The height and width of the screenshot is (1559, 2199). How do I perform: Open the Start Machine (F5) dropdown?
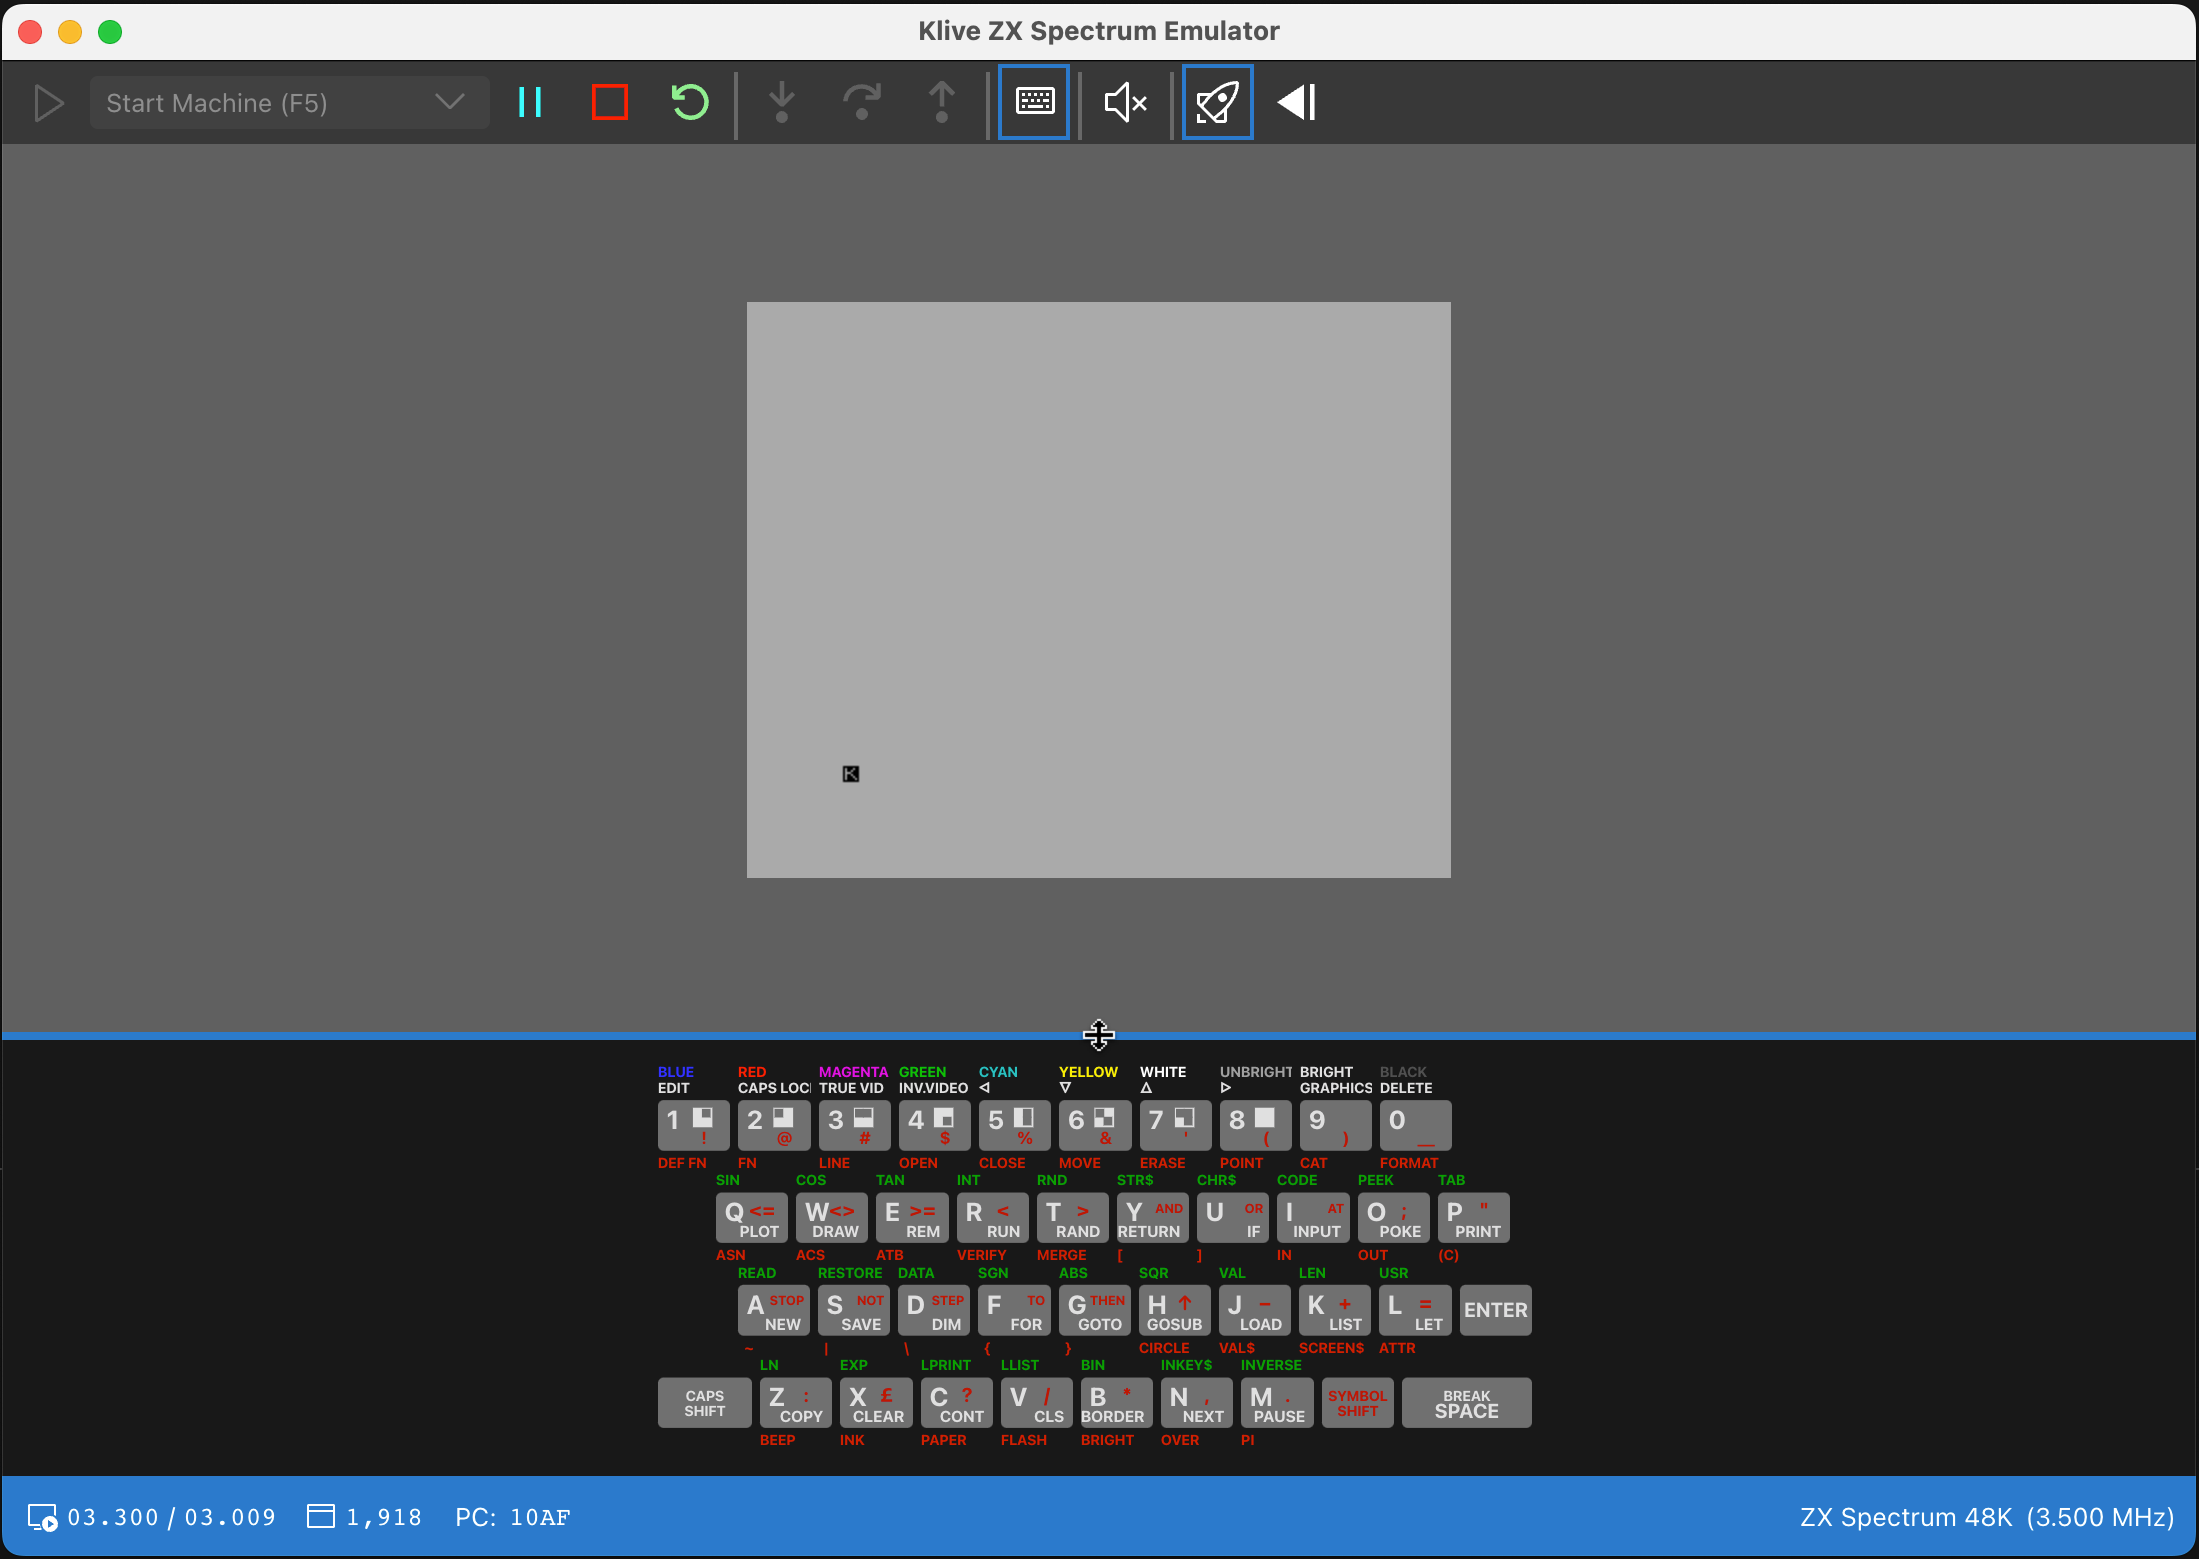coord(289,103)
